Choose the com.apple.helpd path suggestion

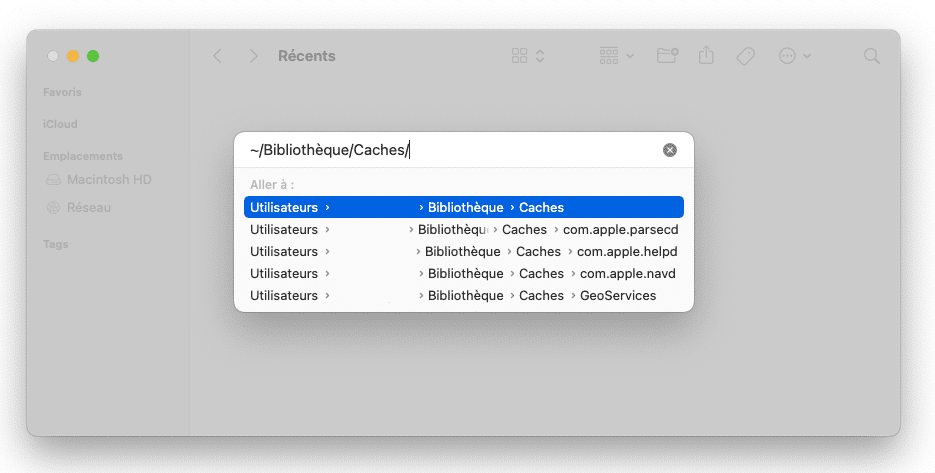click(x=463, y=252)
